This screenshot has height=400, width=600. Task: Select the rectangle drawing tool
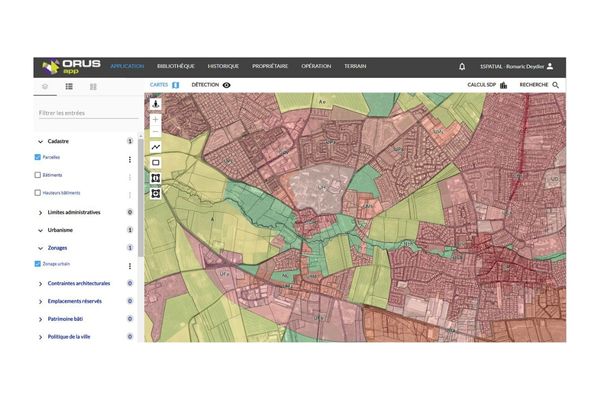click(x=155, y=162)
